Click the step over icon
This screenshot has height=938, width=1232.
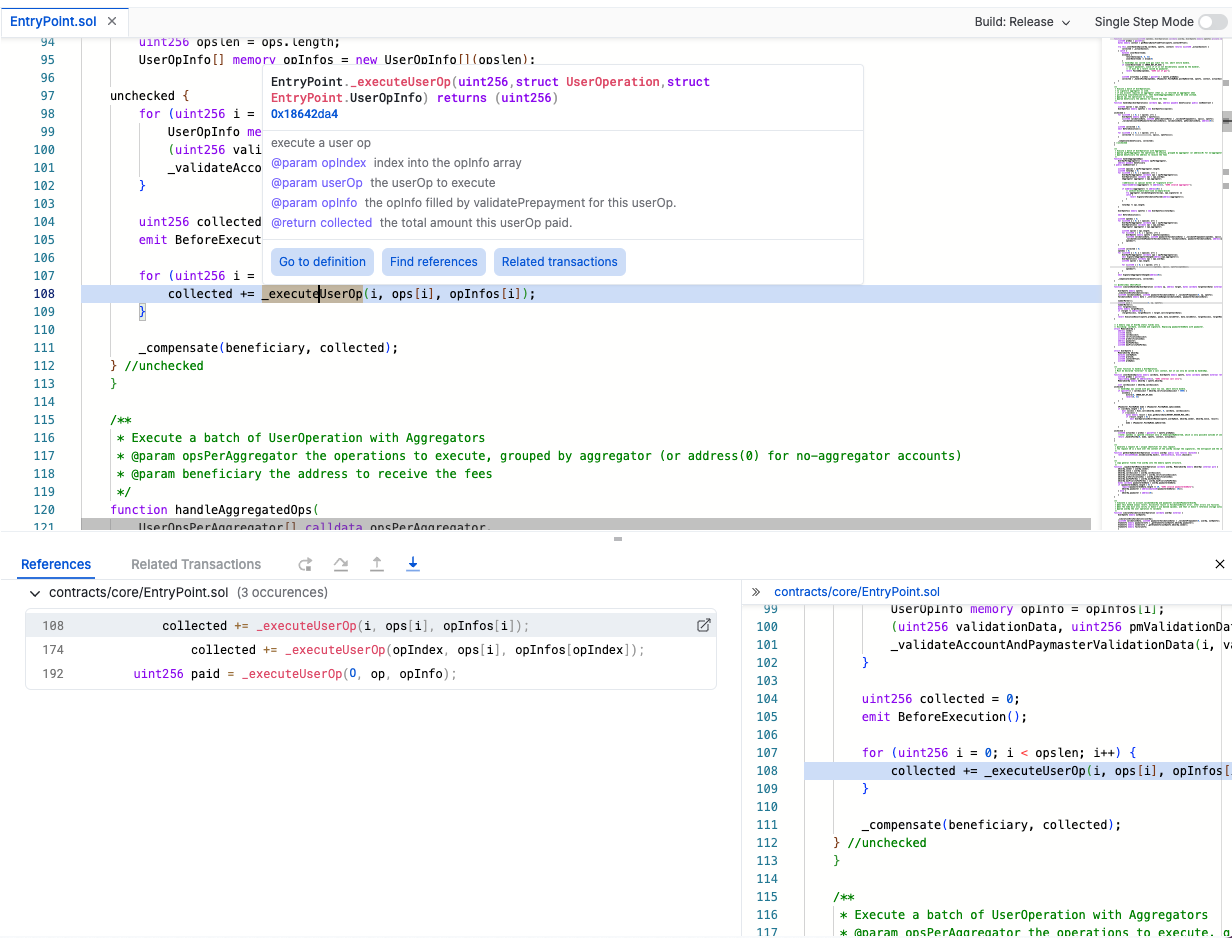(341, 564)
